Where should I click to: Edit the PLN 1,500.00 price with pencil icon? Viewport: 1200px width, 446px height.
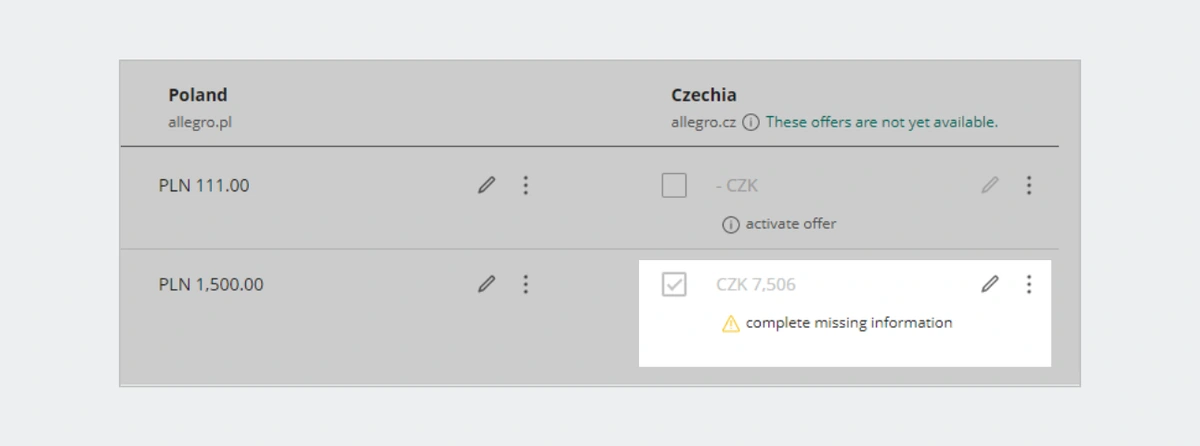pyautogui.click(x=487, y=284)
